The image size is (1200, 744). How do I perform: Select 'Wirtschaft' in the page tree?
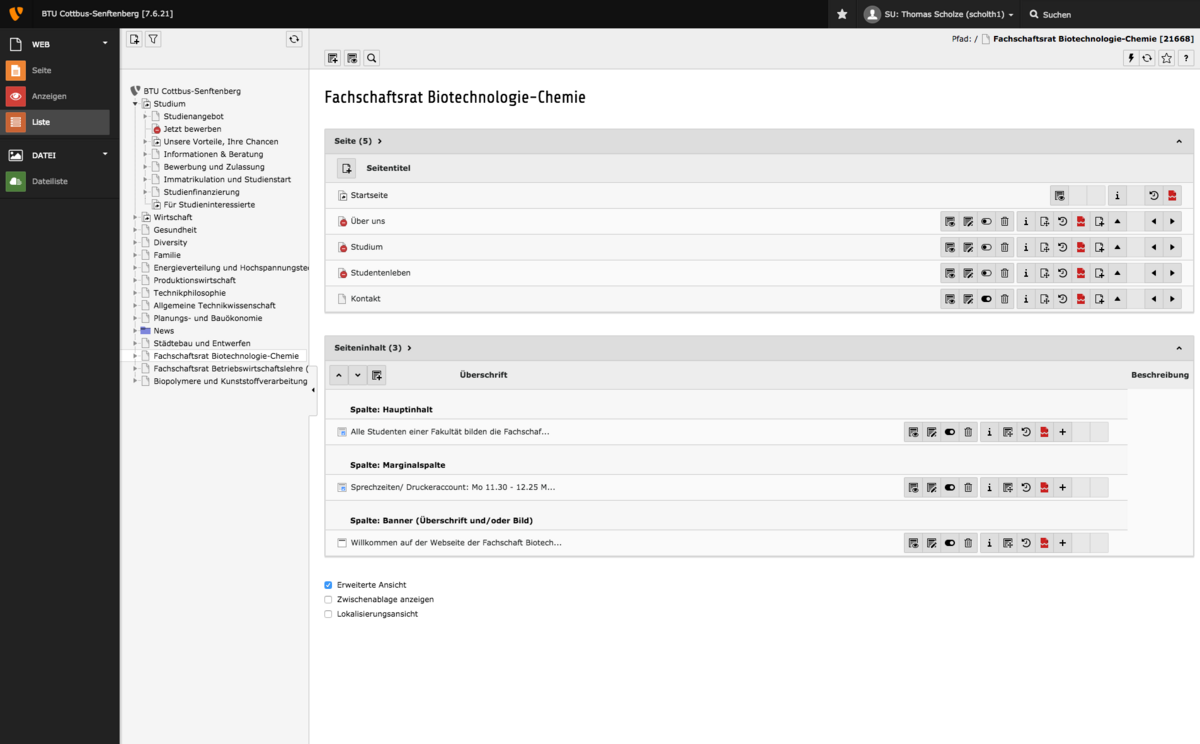click(x=172, y=217)
